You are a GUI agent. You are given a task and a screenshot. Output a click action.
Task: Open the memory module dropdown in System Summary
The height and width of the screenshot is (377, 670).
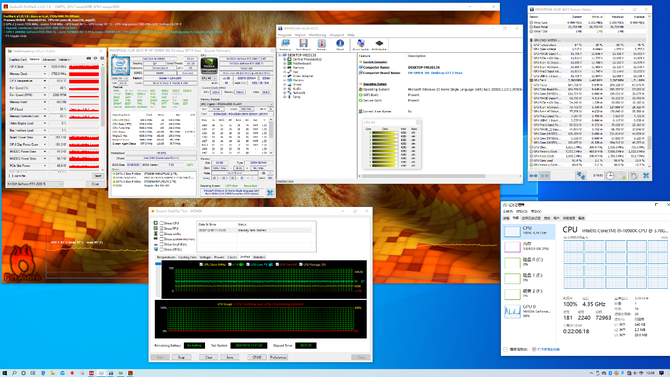[237, 104]
